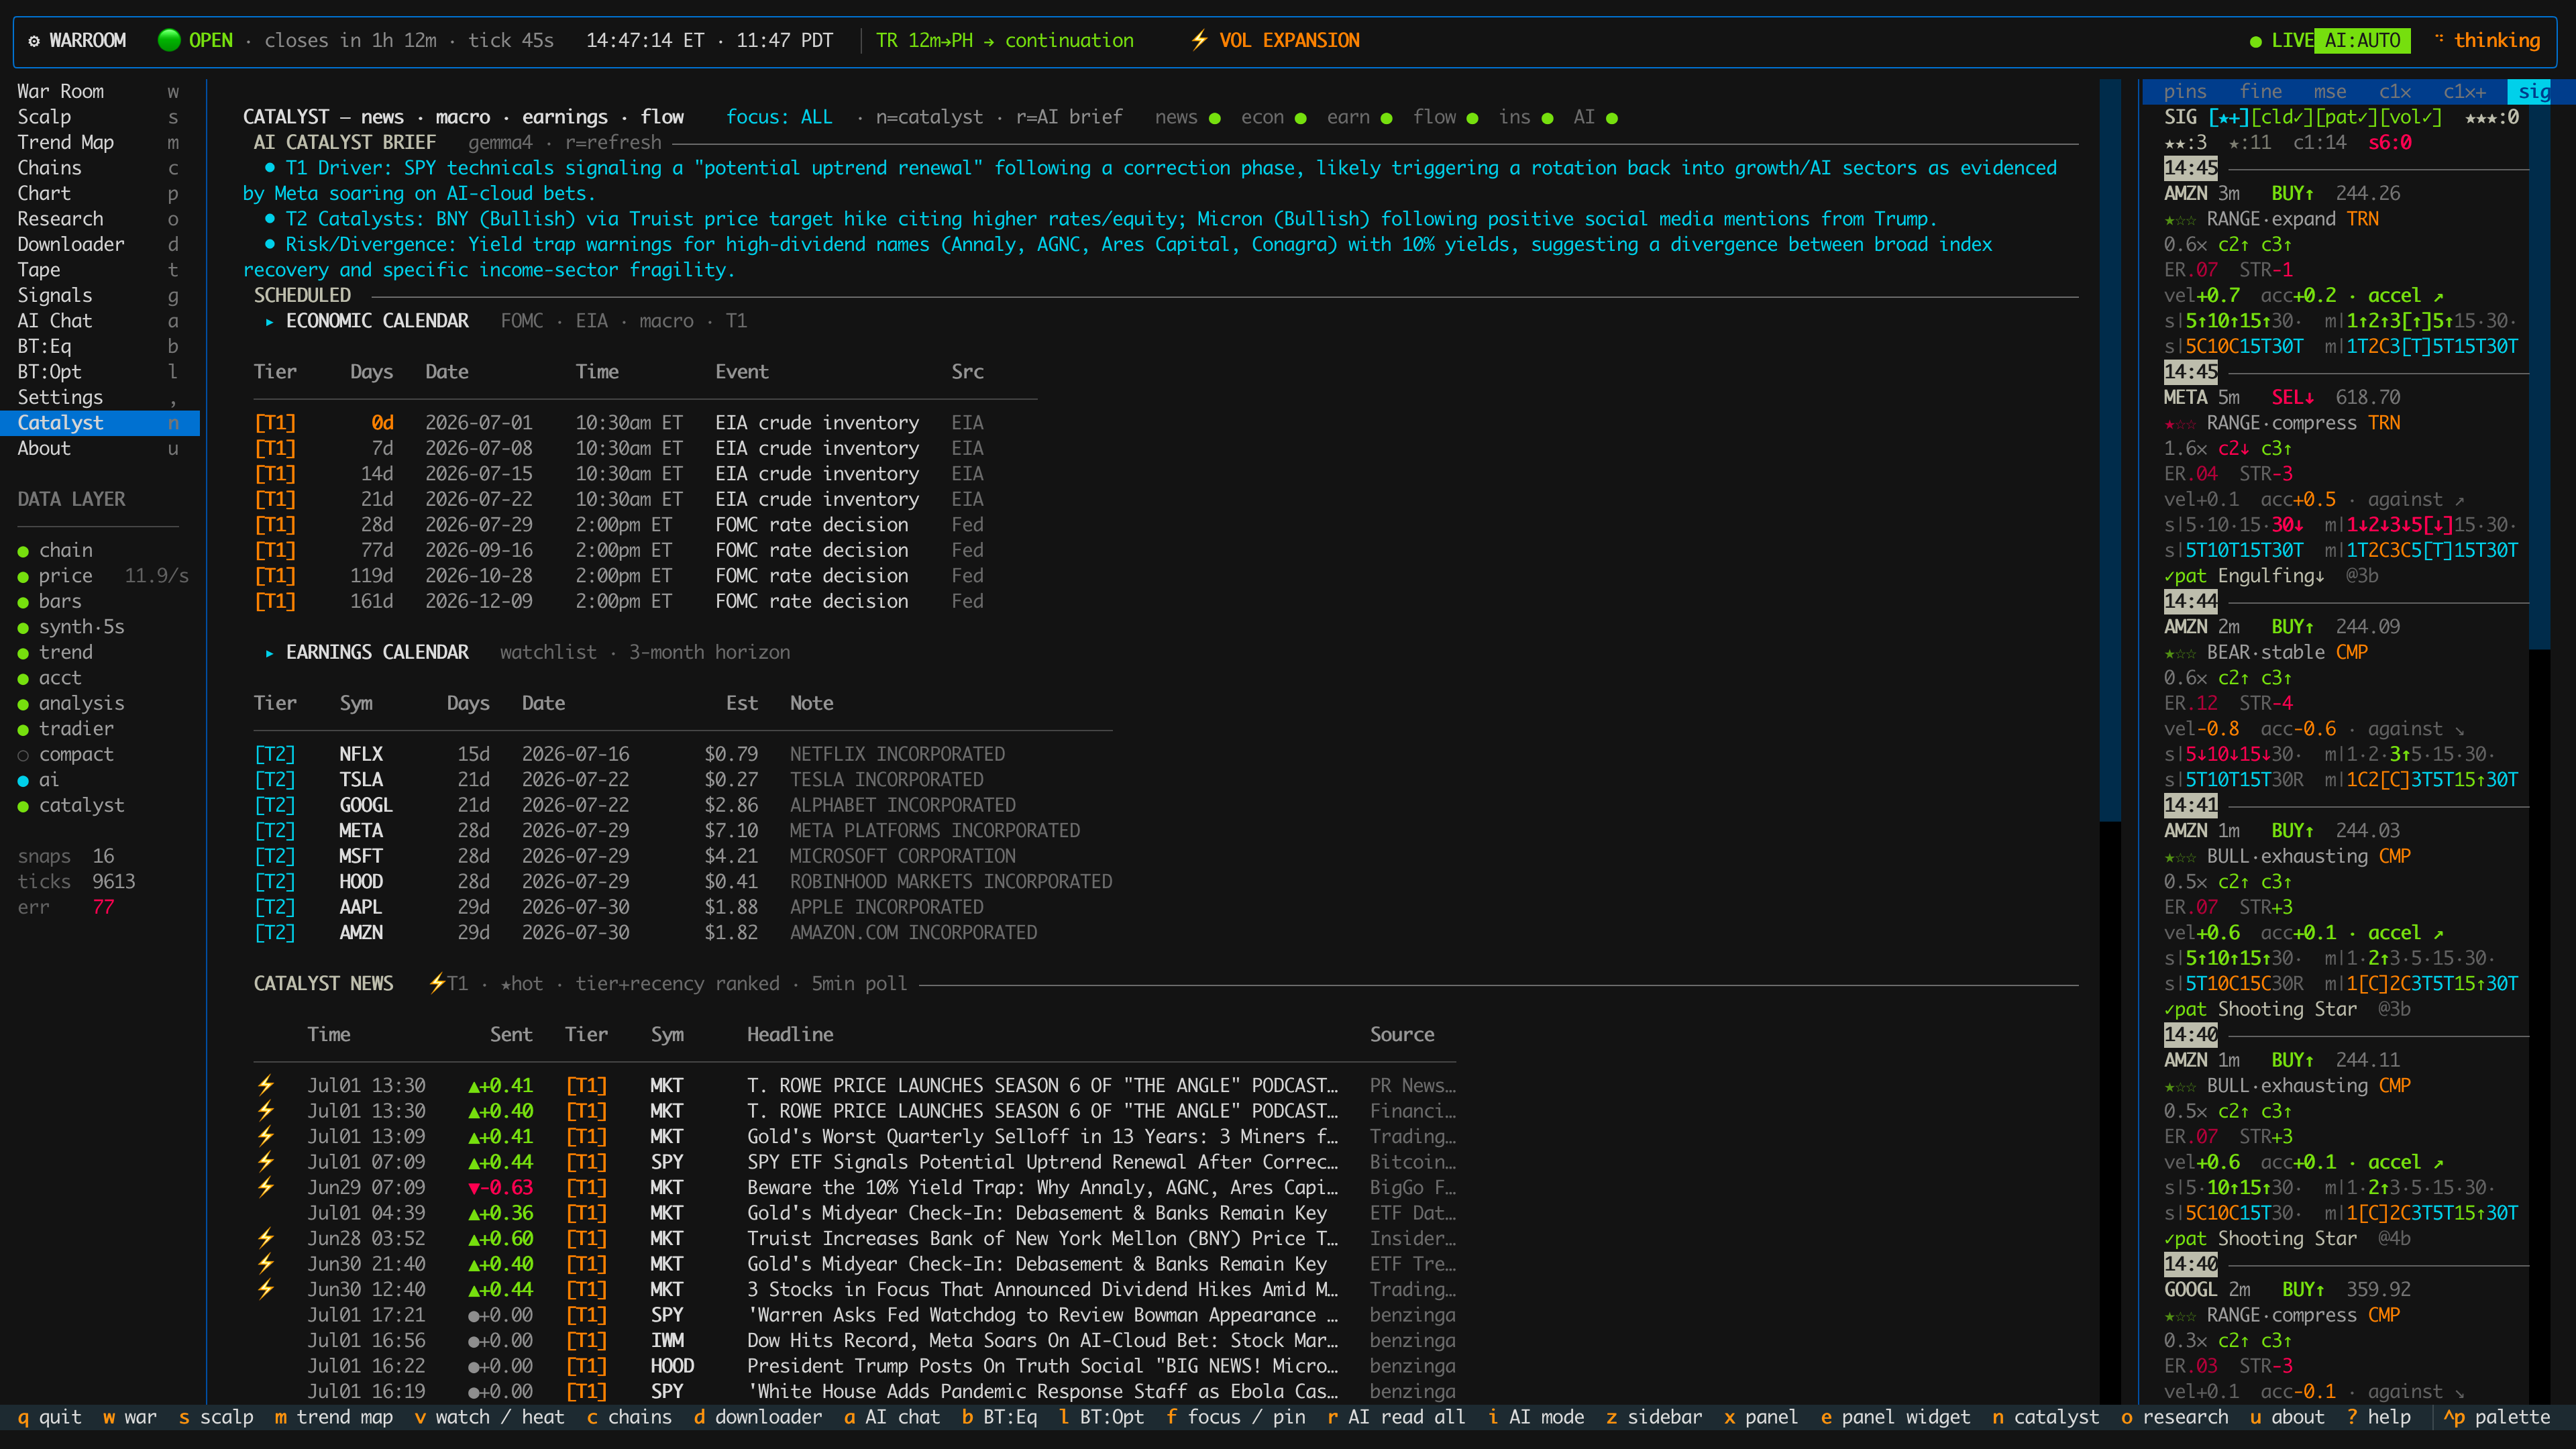Click the NFLX earnings row symbol
Viewport: 2576px width, 1449px height.
tap(361, 755)
